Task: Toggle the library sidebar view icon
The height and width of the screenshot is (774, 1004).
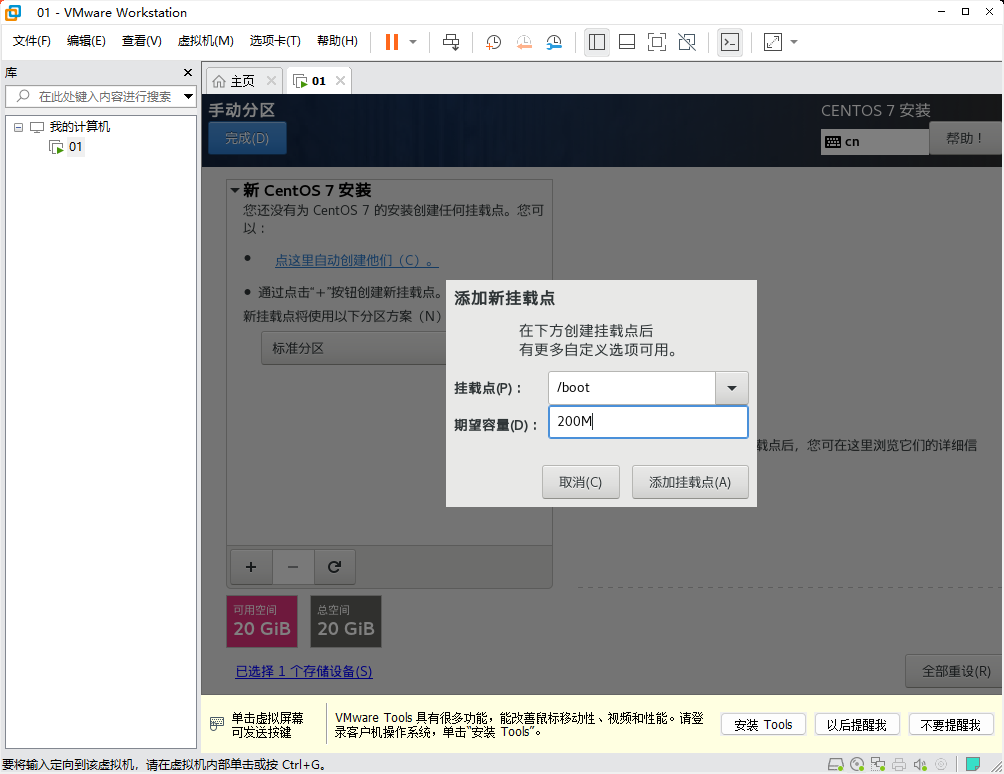Action: pyautogui.click(x=597, y=42)
